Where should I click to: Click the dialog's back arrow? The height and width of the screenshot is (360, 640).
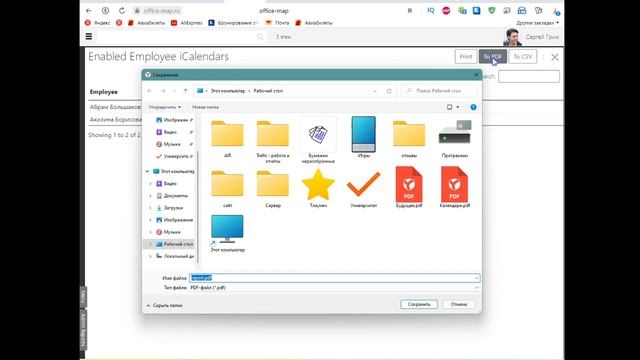point(150,91)
